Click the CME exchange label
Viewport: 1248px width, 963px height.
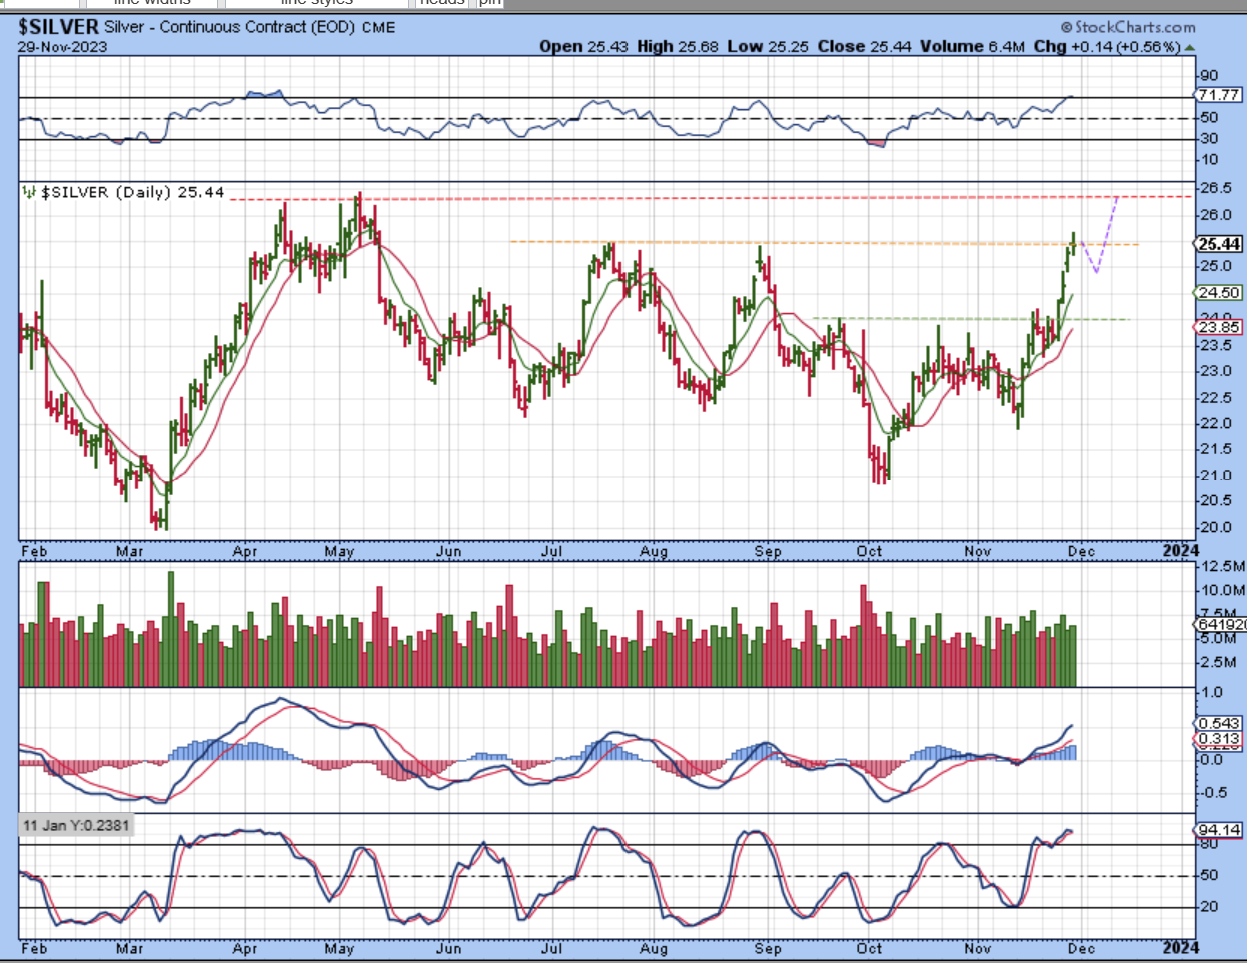pos(378,27)
